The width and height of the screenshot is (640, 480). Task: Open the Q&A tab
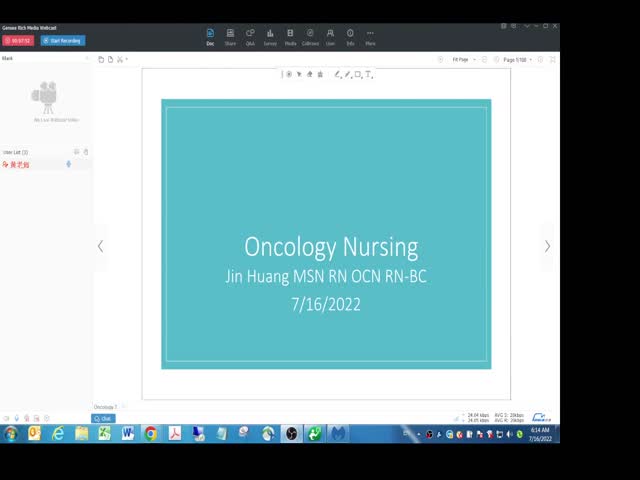[250, 37]
